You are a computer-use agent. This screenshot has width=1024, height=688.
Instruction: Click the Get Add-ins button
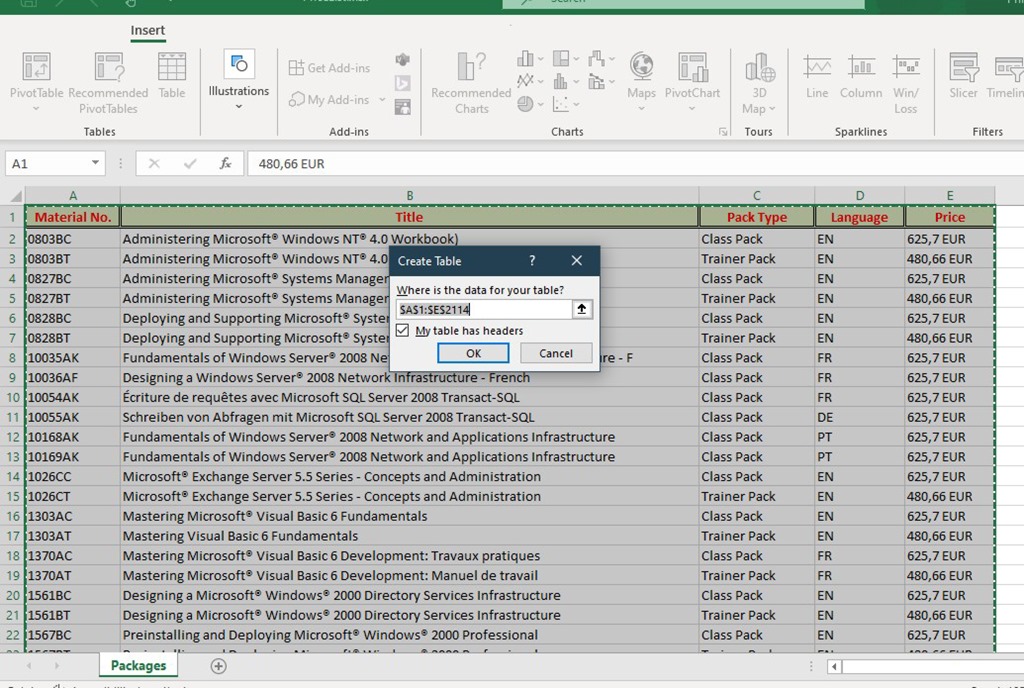329,67
